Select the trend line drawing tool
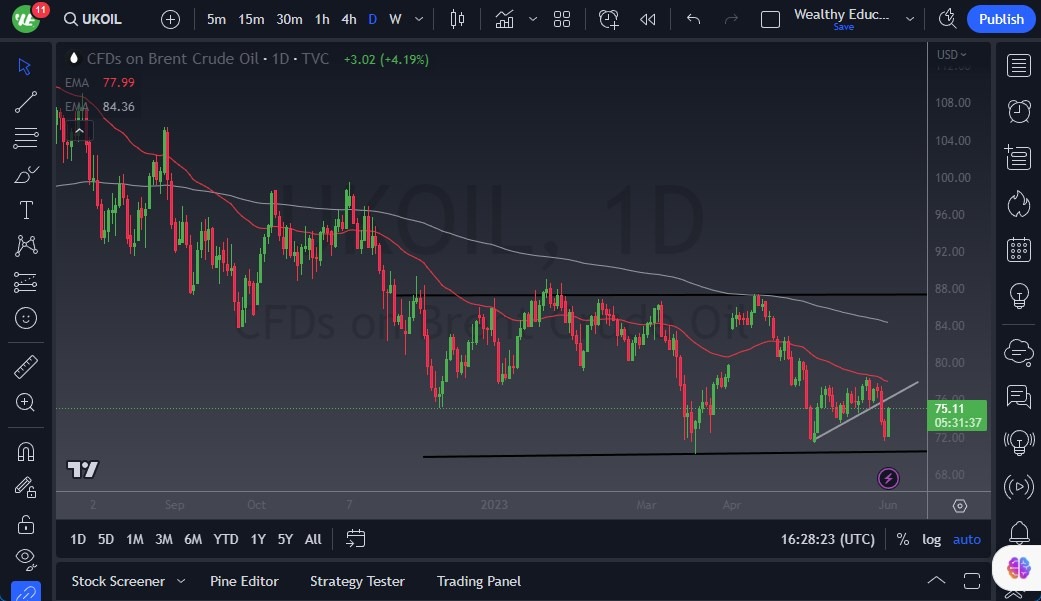Viewport: 1041px width, 601px height. point(26,101)
